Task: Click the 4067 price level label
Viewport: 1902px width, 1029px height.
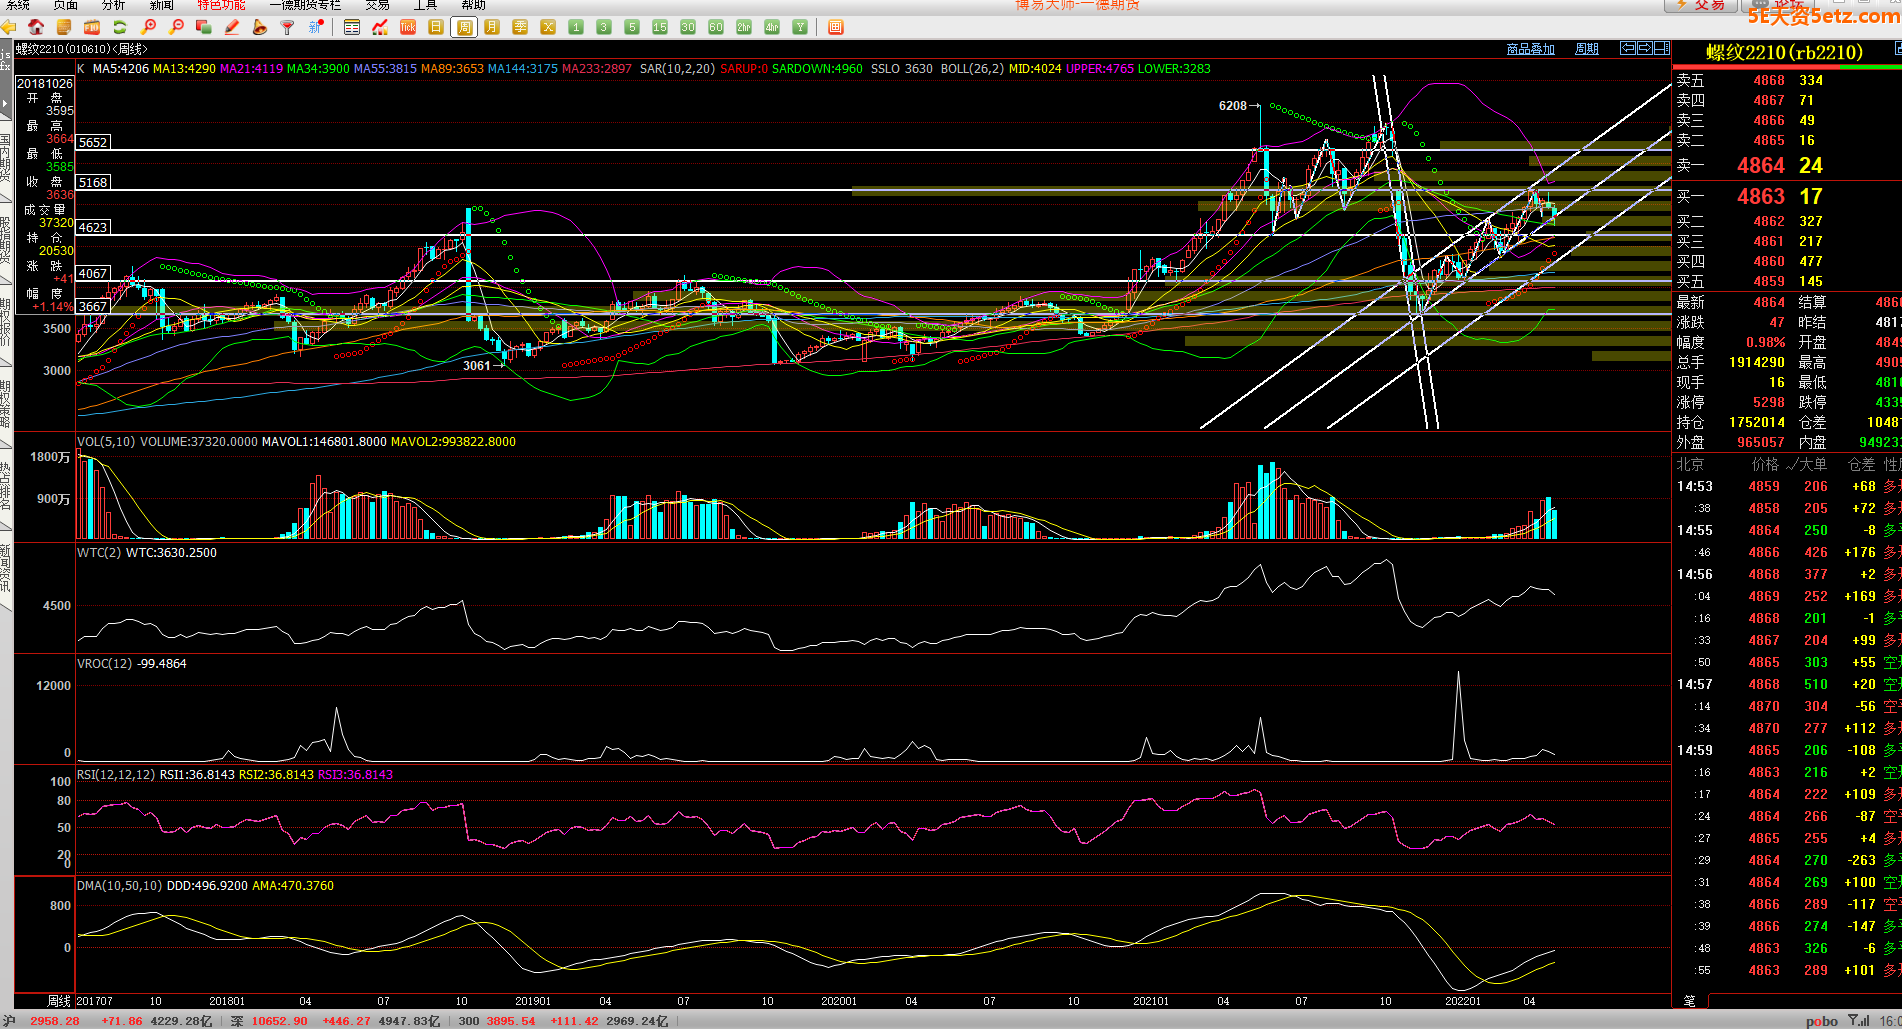Action: click(x=93, y=273)
